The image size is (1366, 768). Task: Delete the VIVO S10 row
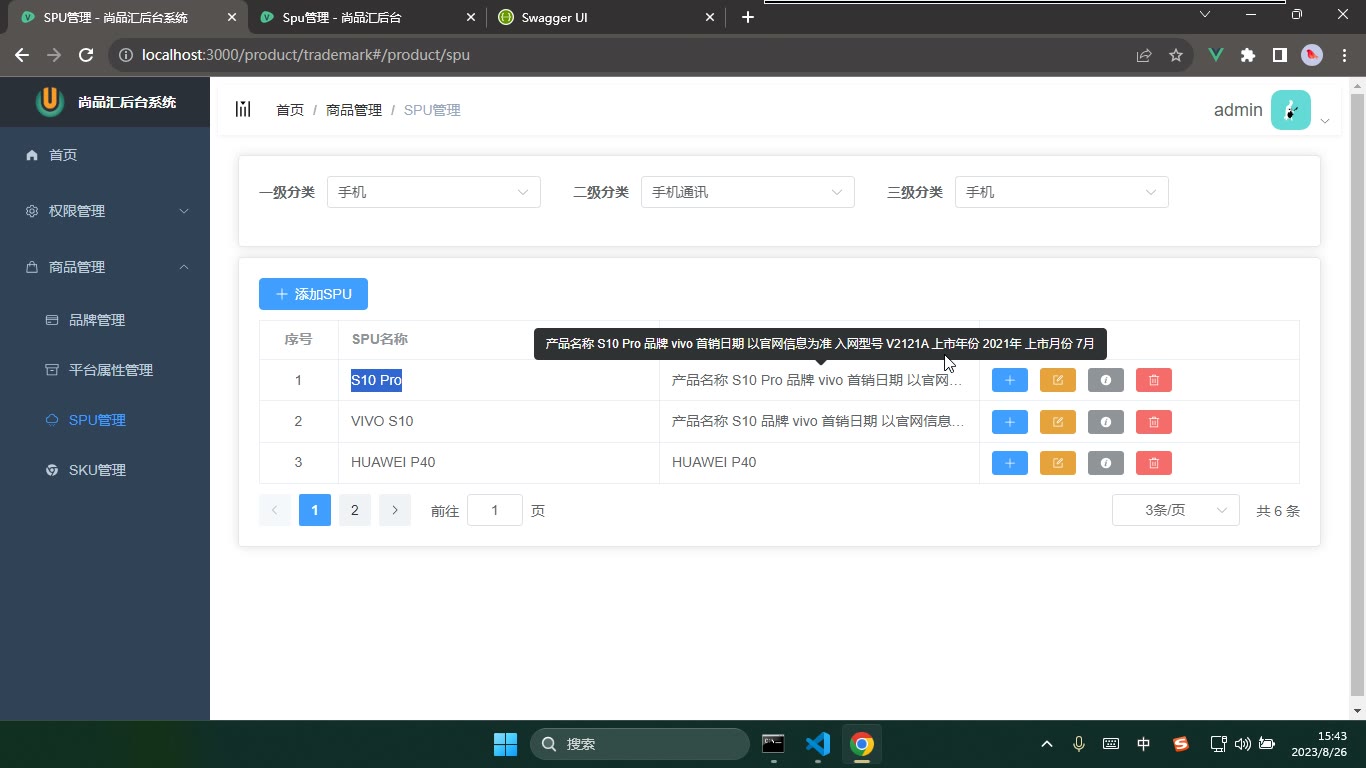tap(1153, 422)
